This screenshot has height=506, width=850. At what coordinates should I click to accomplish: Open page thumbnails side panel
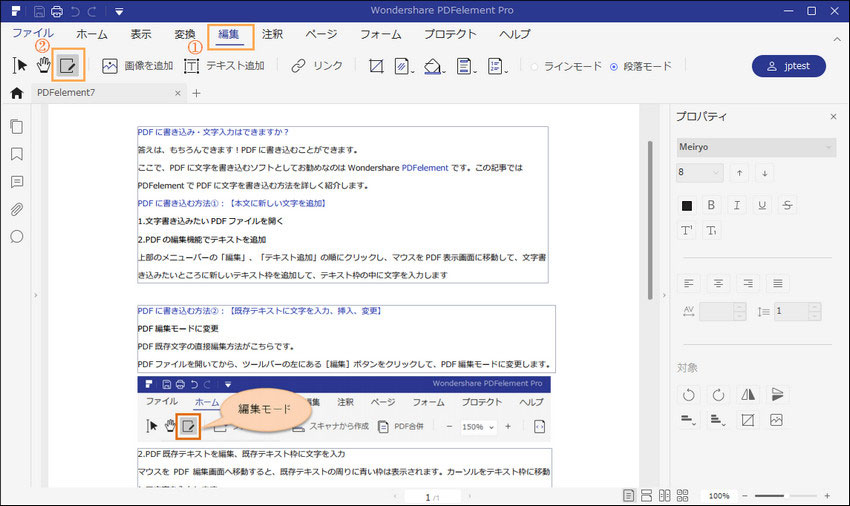[17, 126]
